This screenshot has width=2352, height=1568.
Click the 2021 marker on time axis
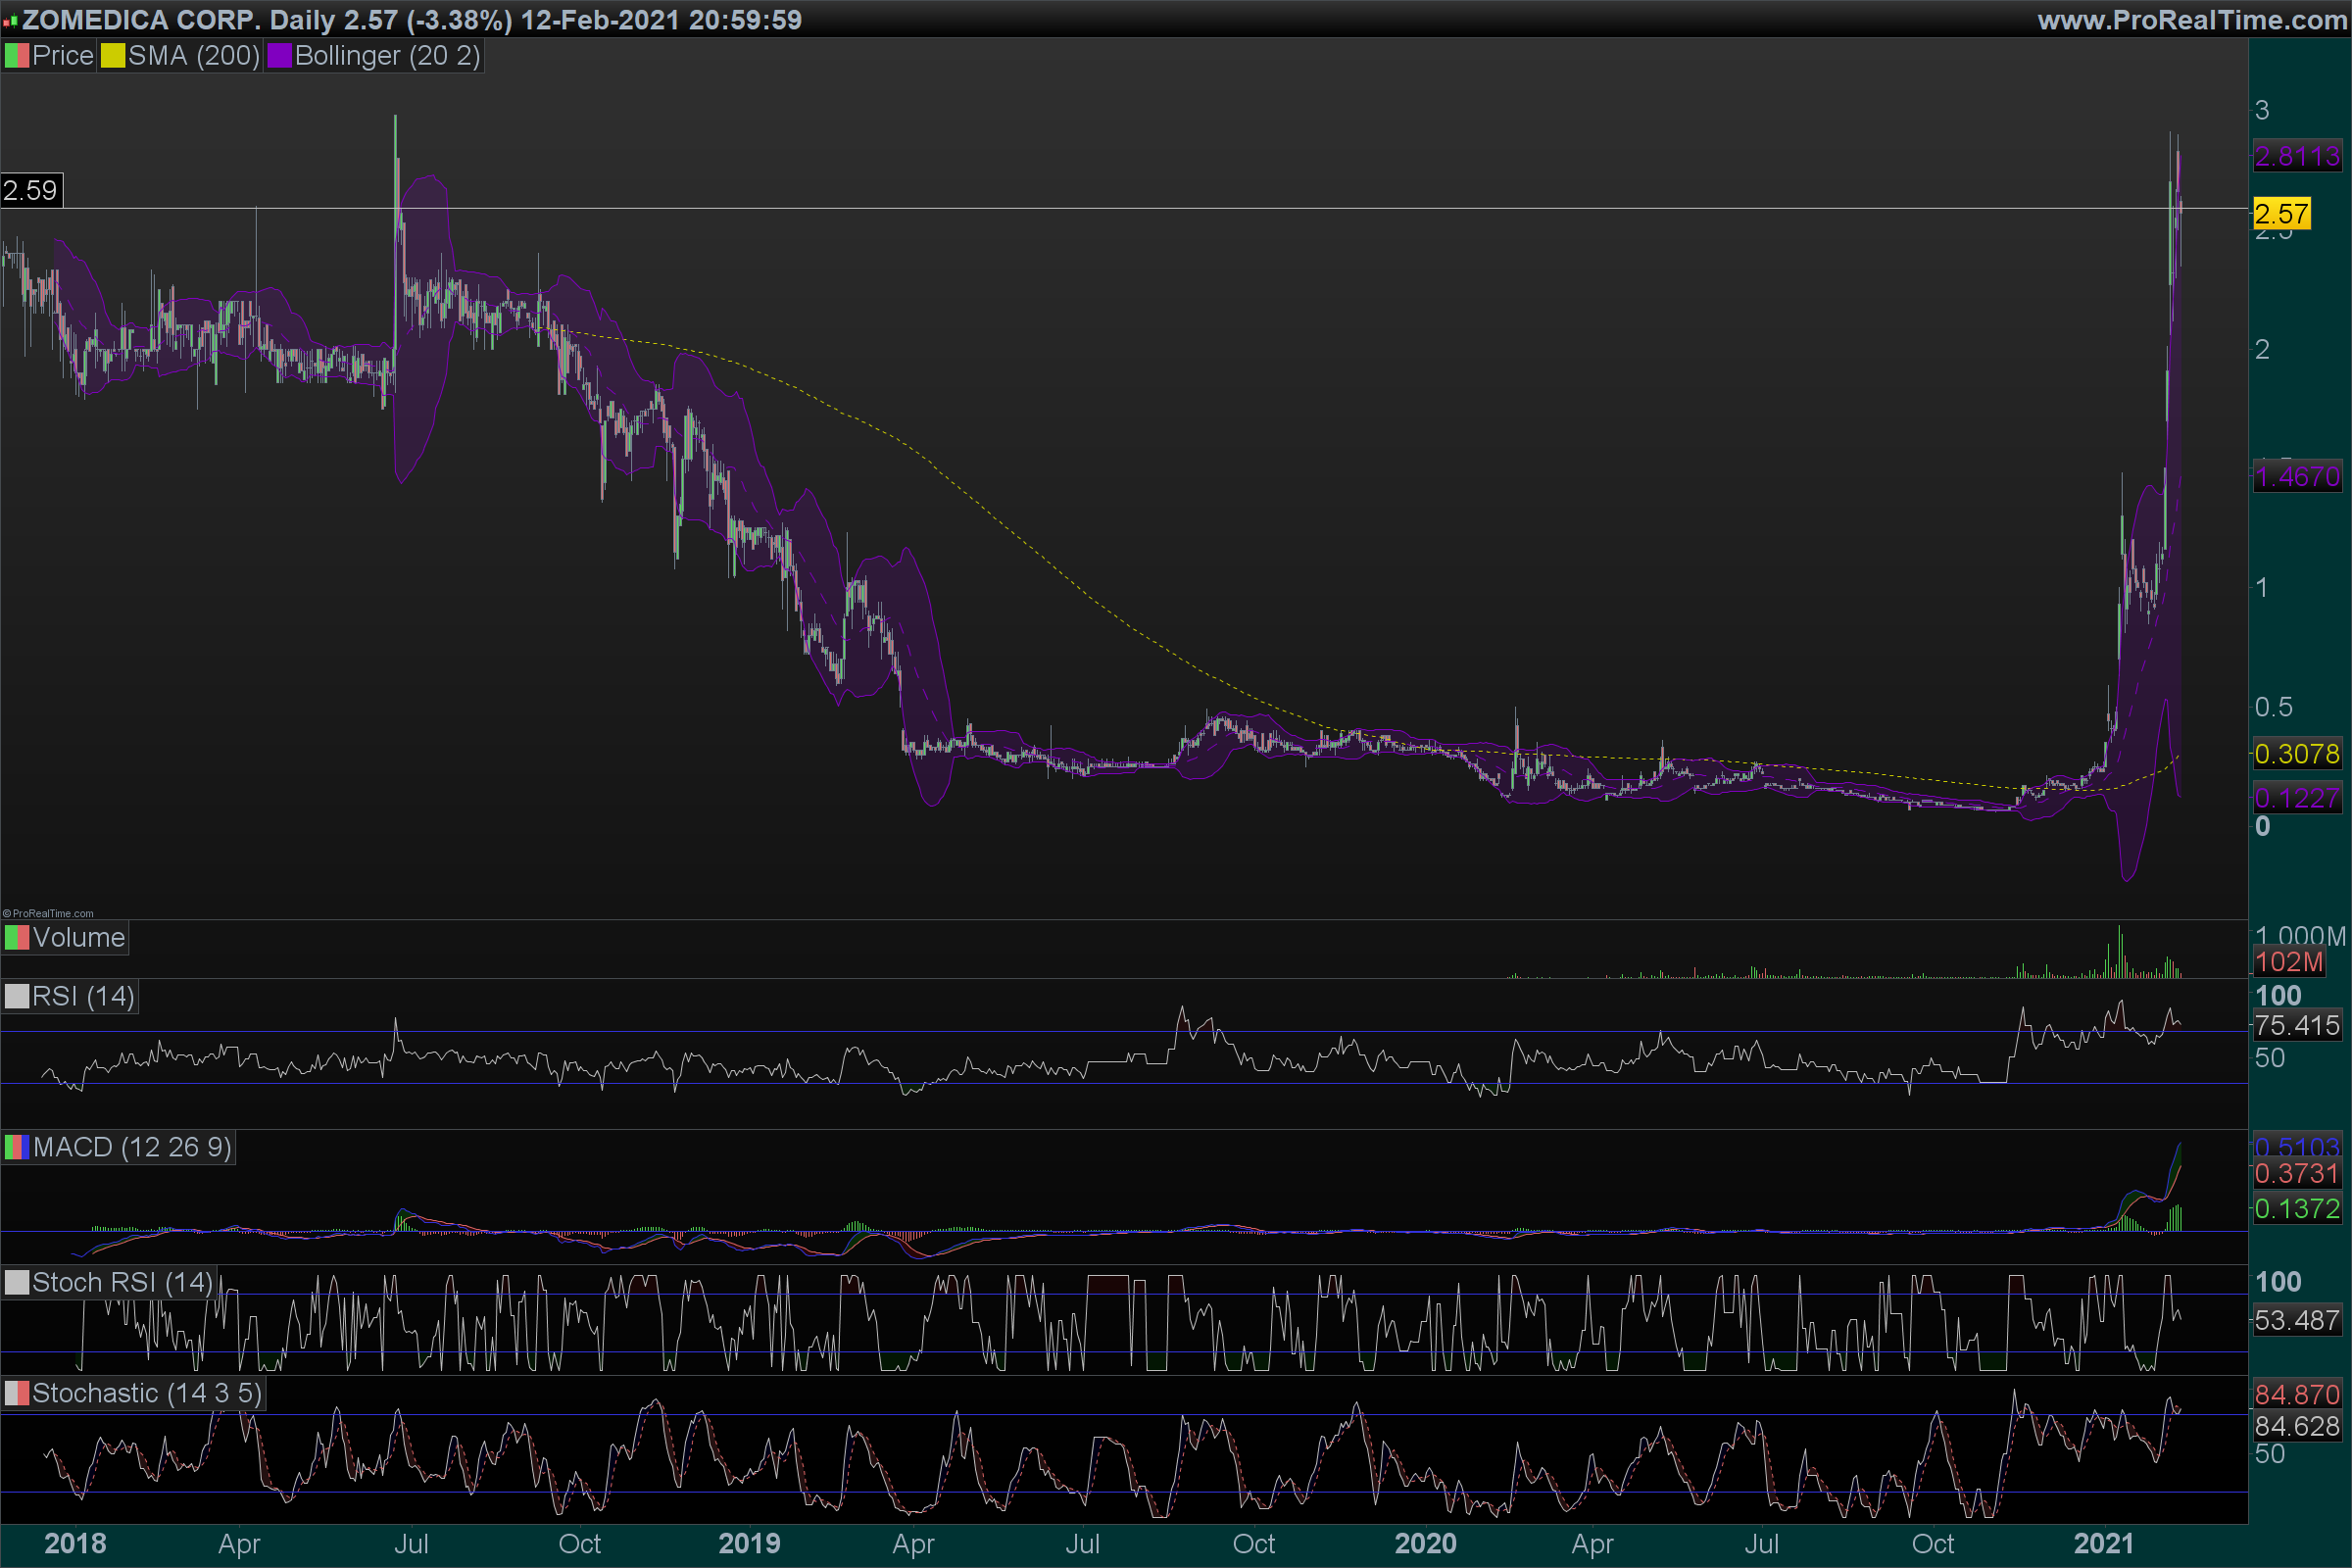tap(2103, 1543)
